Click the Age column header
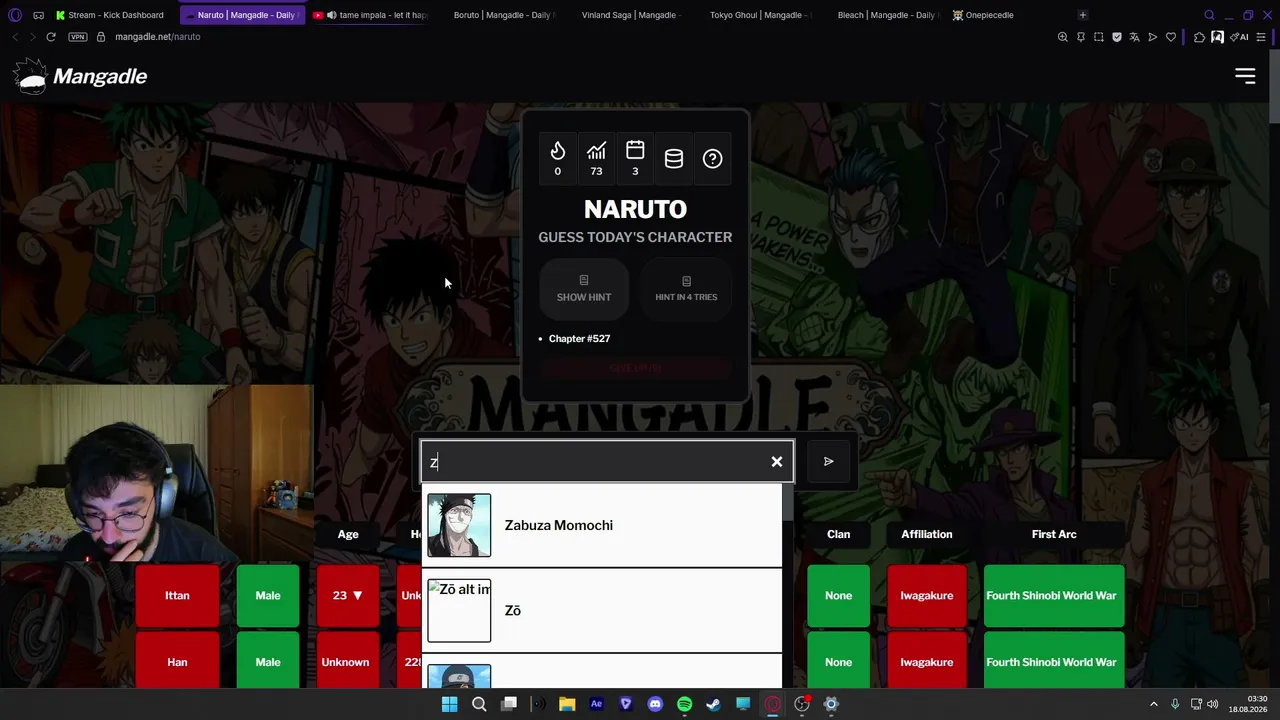1280x720 pixels. [348, 534]
